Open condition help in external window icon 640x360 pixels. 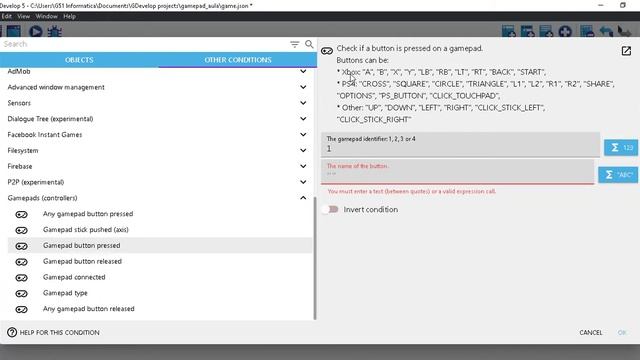(x=626, y=51)
